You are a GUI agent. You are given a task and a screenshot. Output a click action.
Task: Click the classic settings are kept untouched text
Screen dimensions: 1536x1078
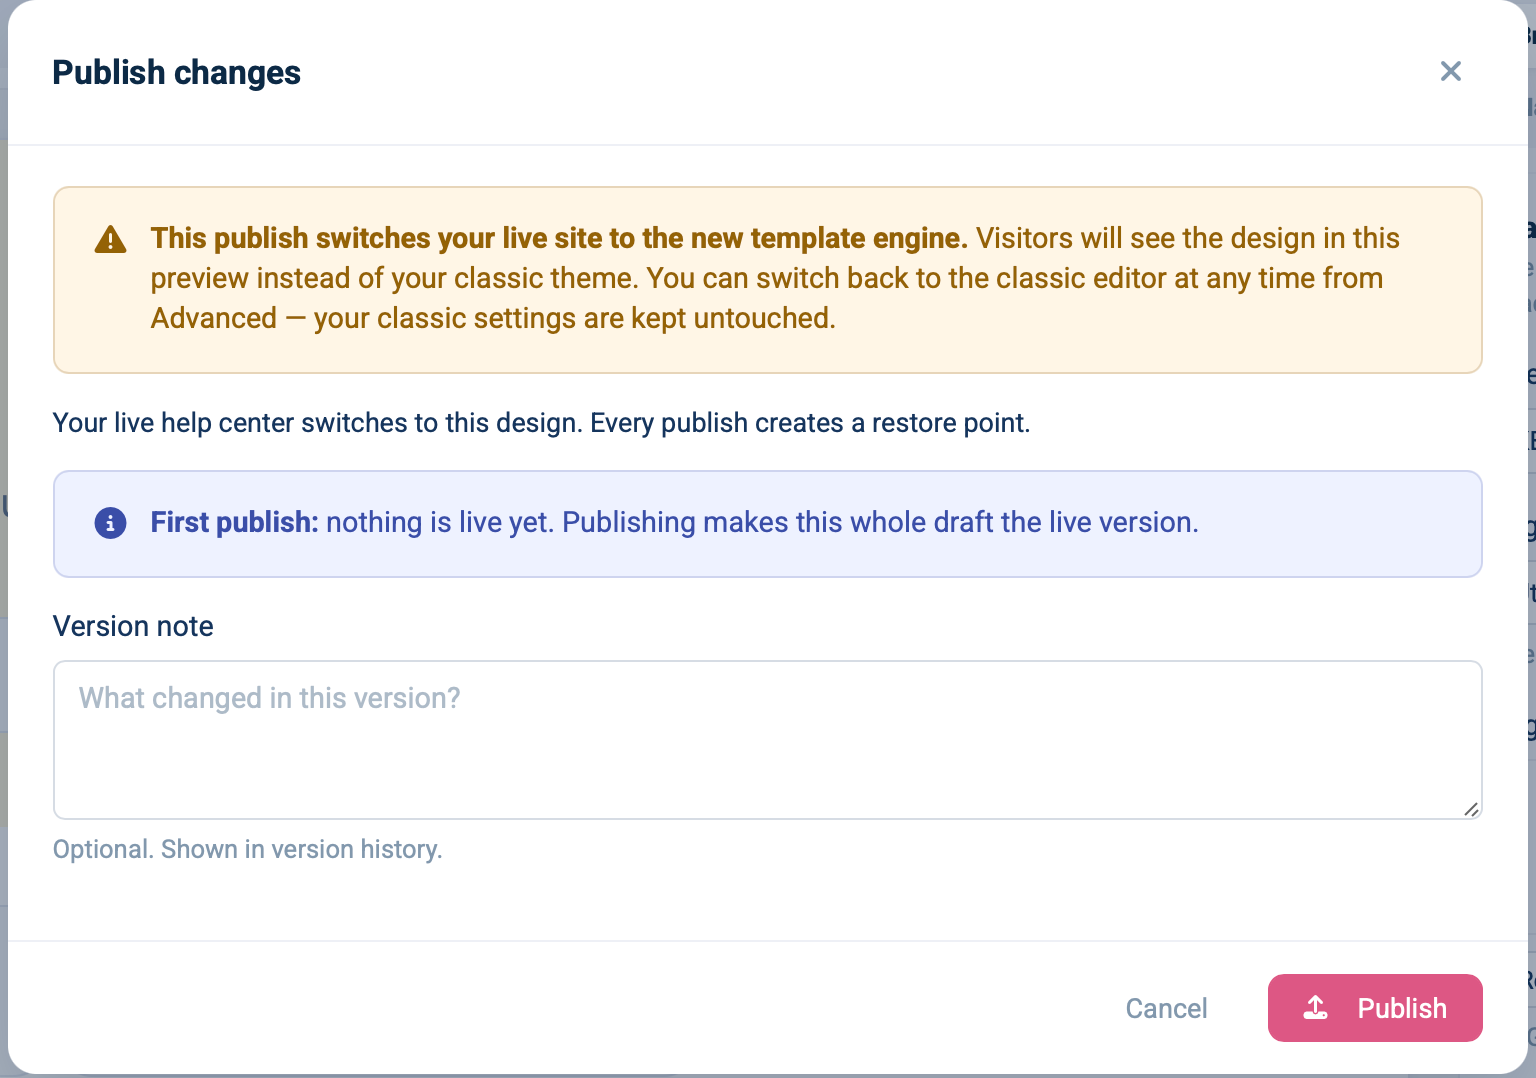pyautogui.click(x=574, y=318)
